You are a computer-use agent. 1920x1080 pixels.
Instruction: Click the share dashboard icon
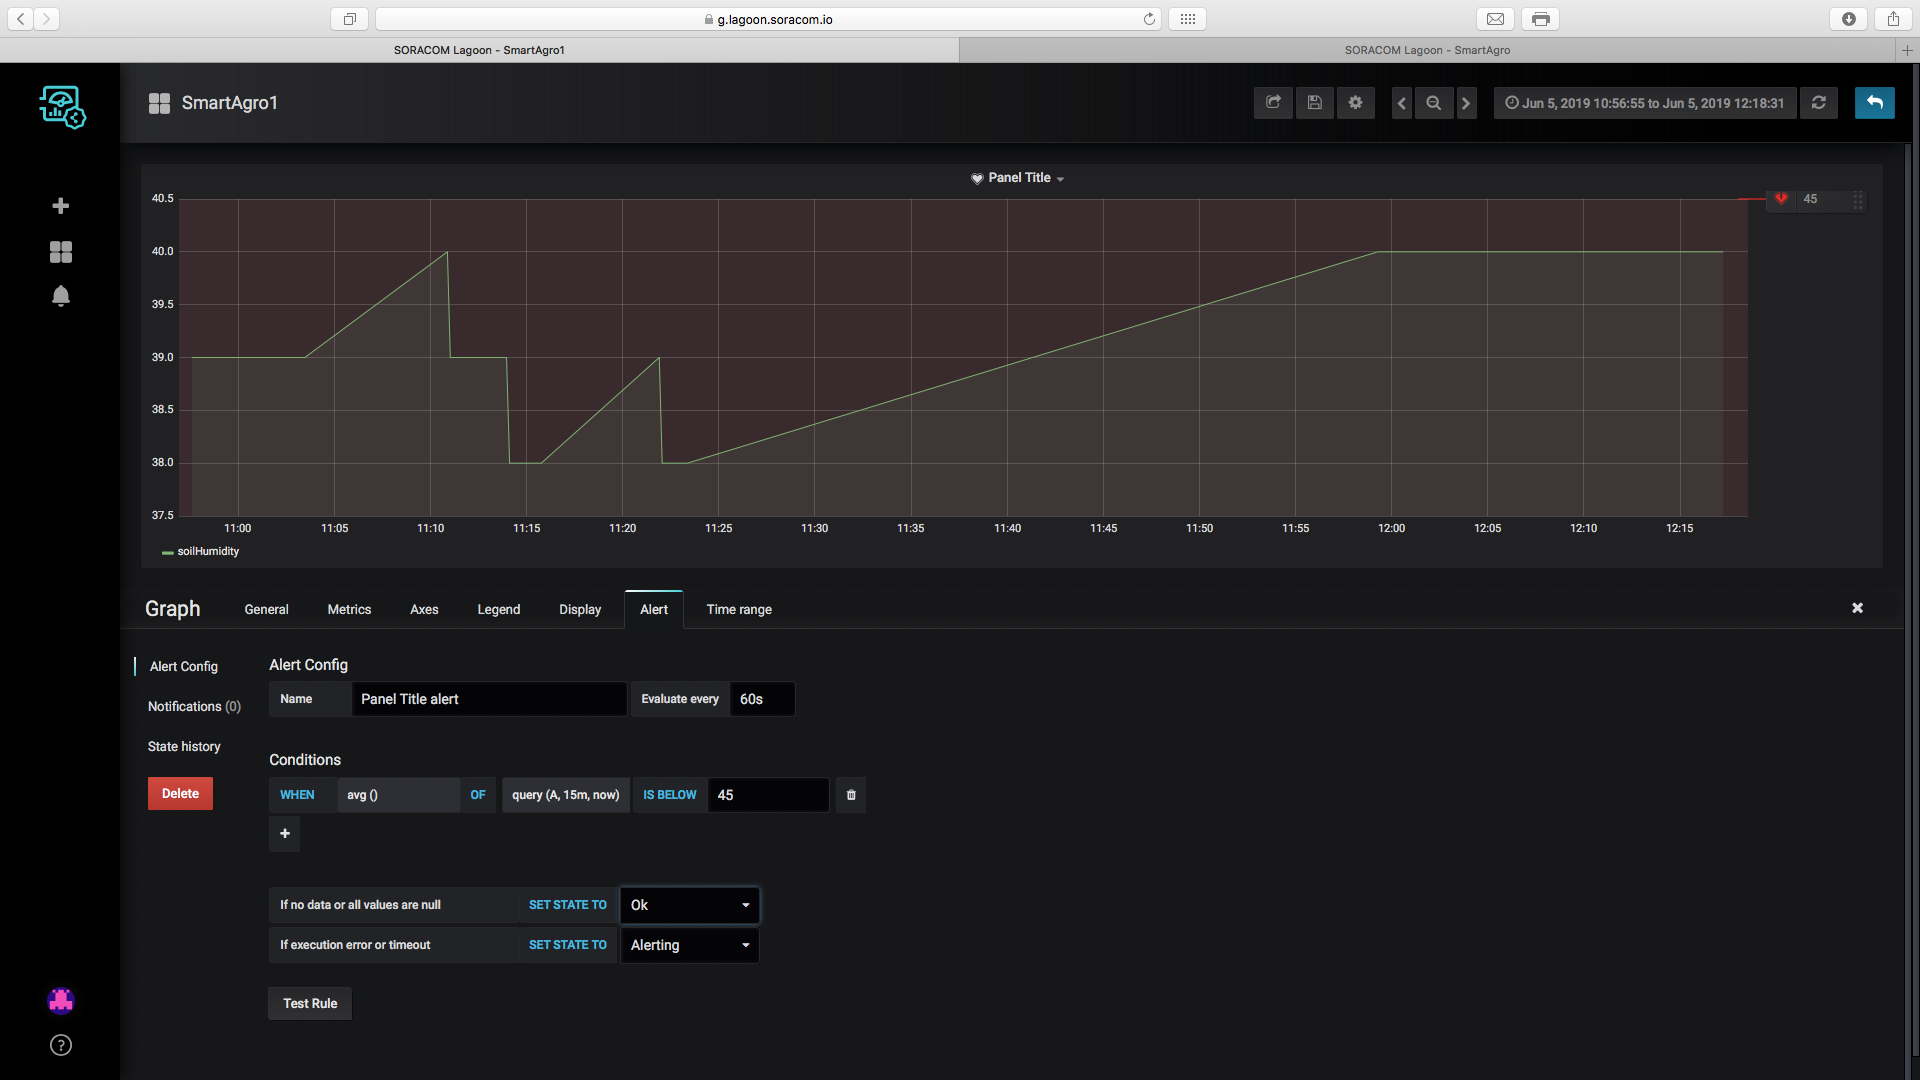(x=1273, y=103)
